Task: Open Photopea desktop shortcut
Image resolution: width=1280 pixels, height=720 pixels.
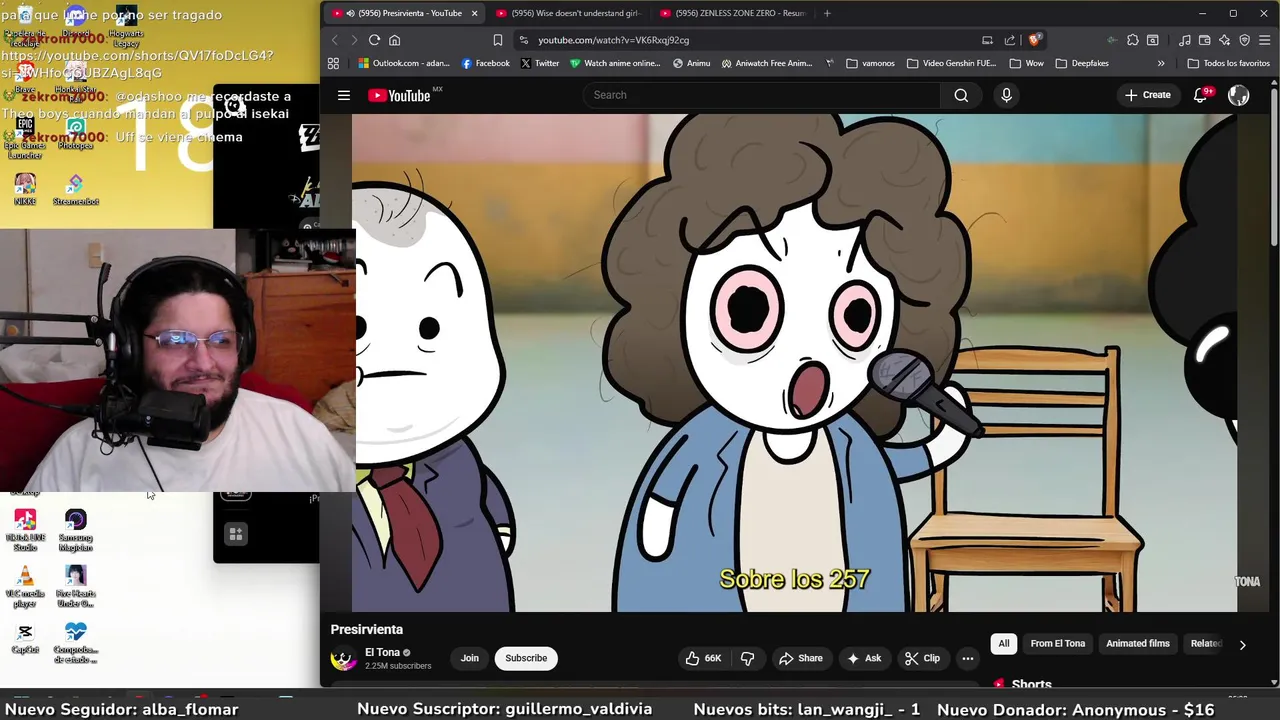Action: click(x=75, y=135)
